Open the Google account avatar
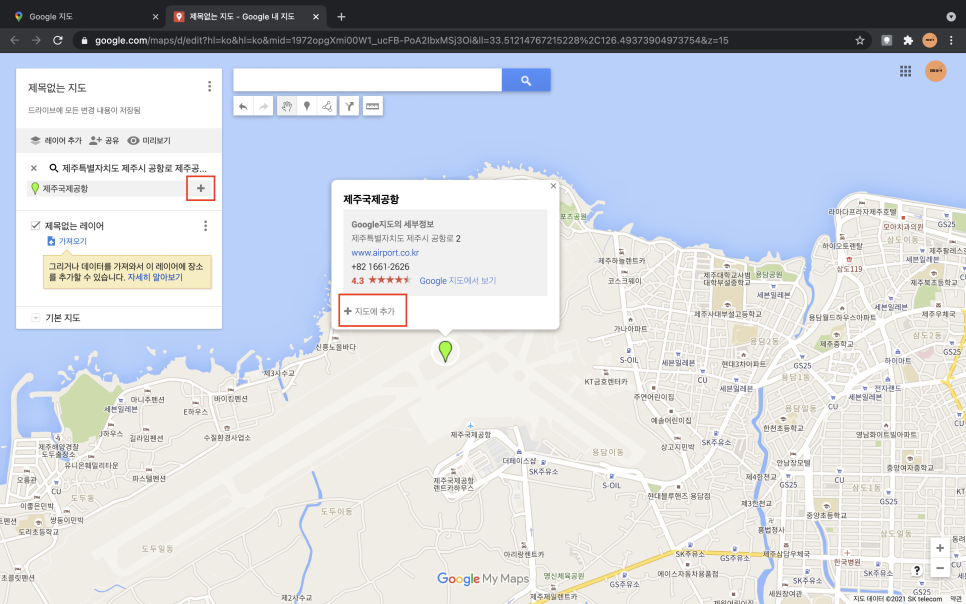Image resolution: width=966 pixels, height=604 pixels. pyautogui.click(x=935, y=71)
